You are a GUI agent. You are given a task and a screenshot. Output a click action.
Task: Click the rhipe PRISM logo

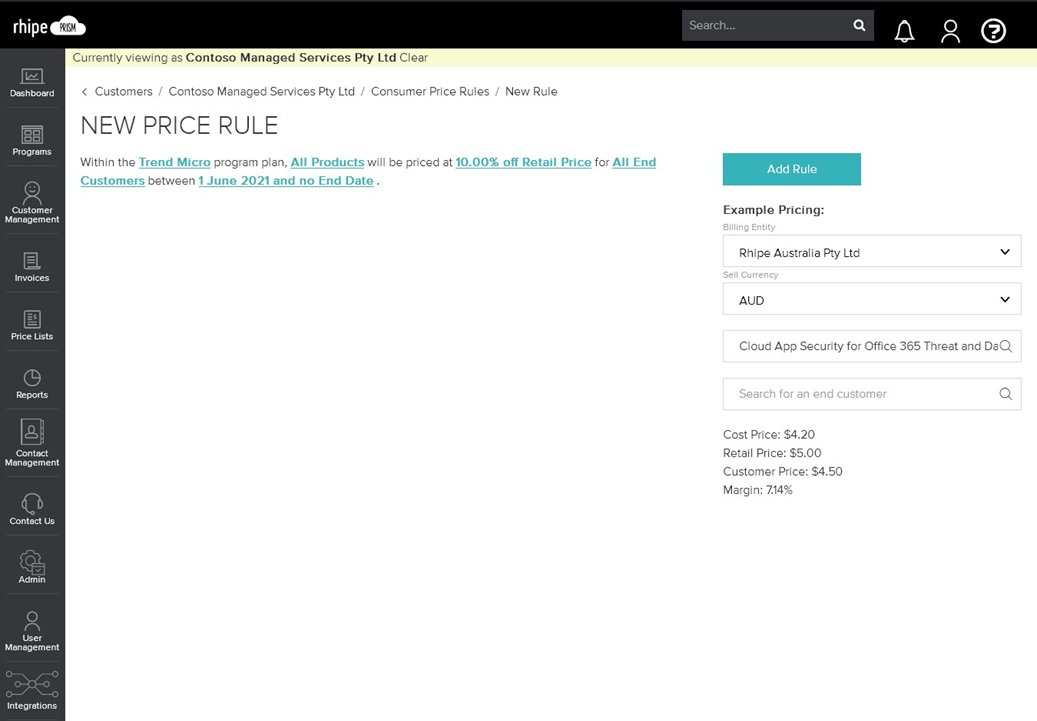[49, 26]
